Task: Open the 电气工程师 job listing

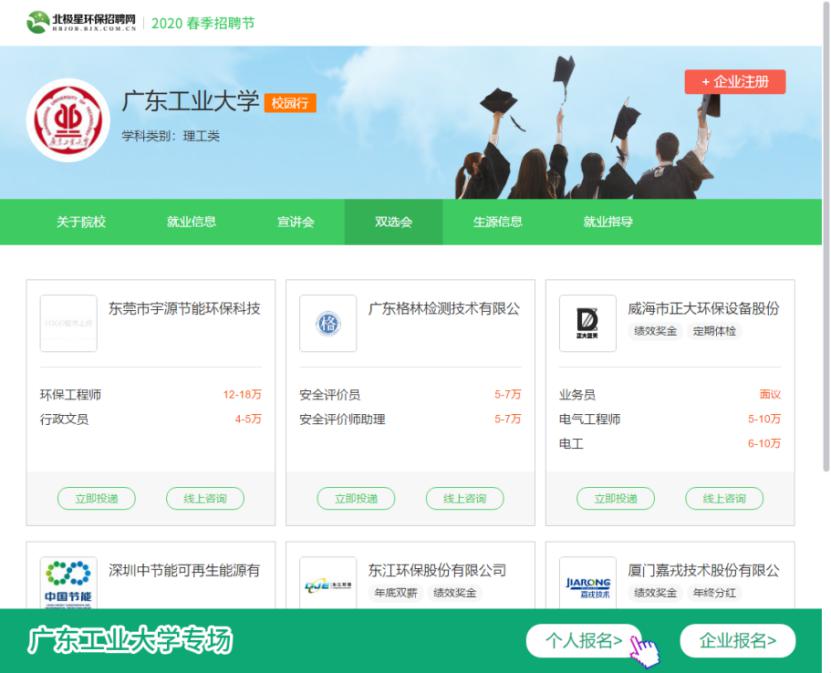Action: coord(590,419)
